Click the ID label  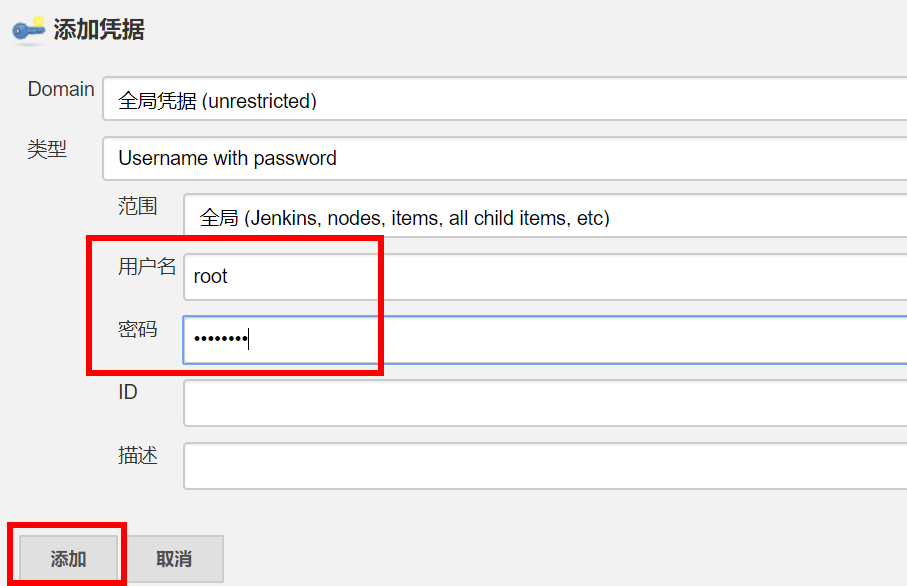pyautogui.click(x=128, y=392)
